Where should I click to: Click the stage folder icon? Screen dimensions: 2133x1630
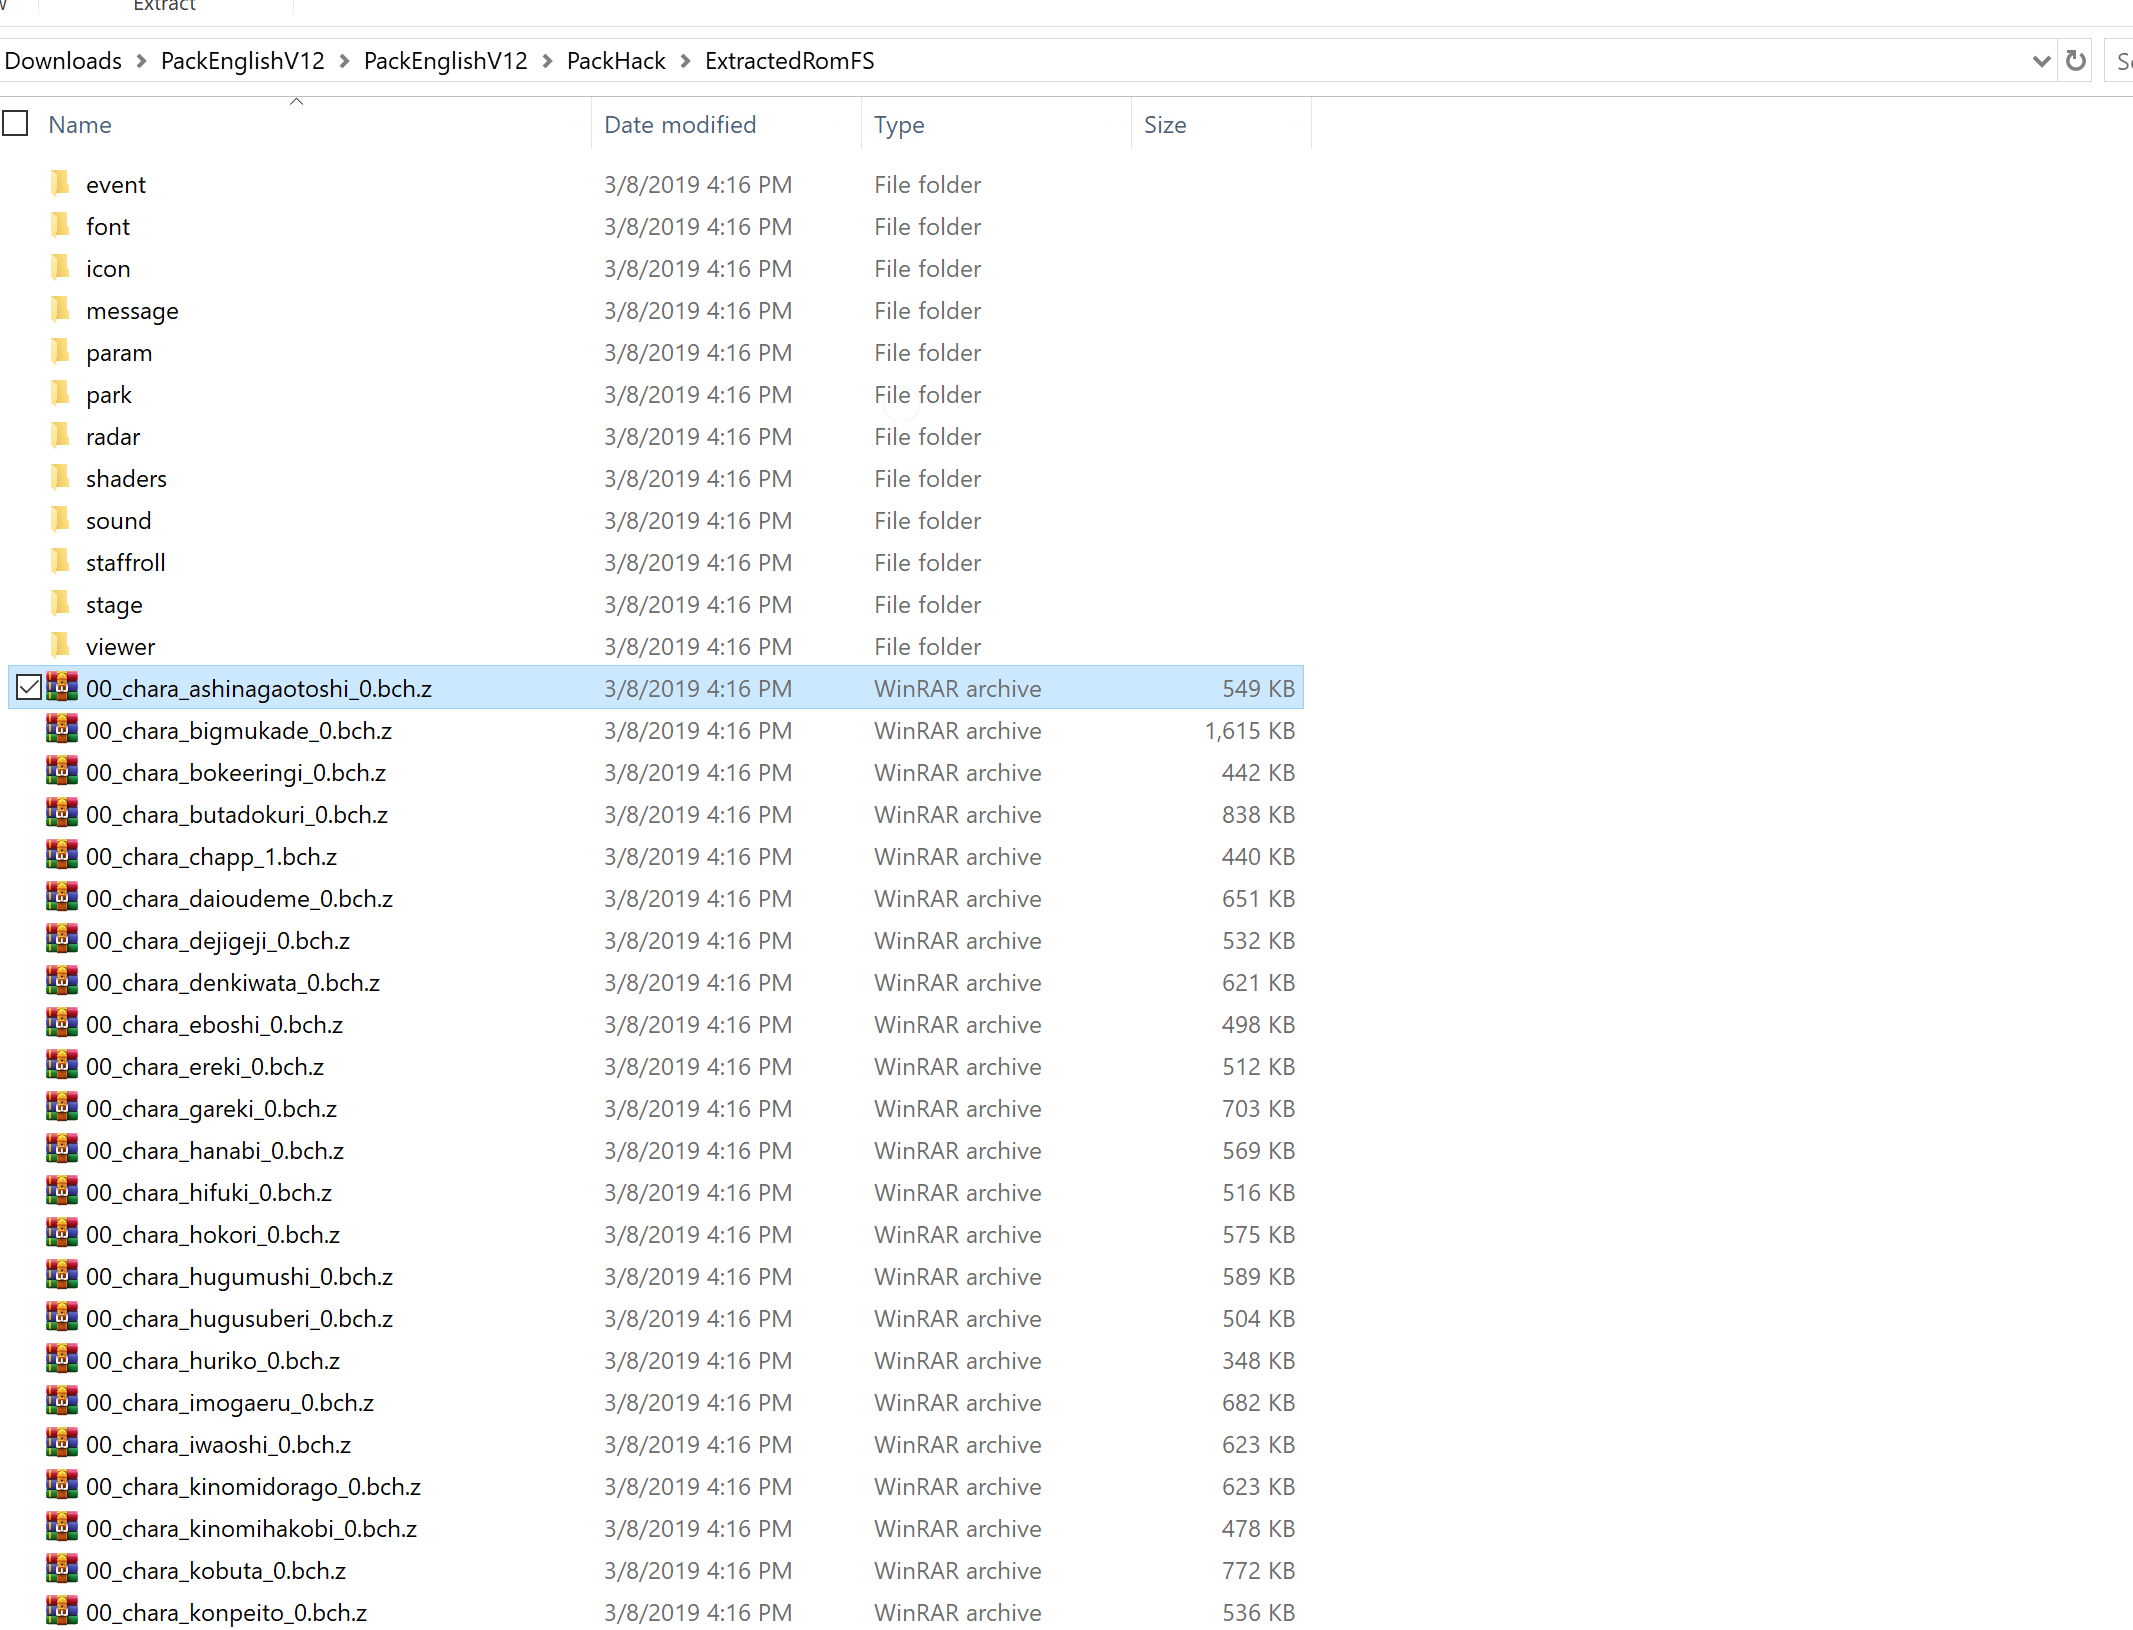60,604
